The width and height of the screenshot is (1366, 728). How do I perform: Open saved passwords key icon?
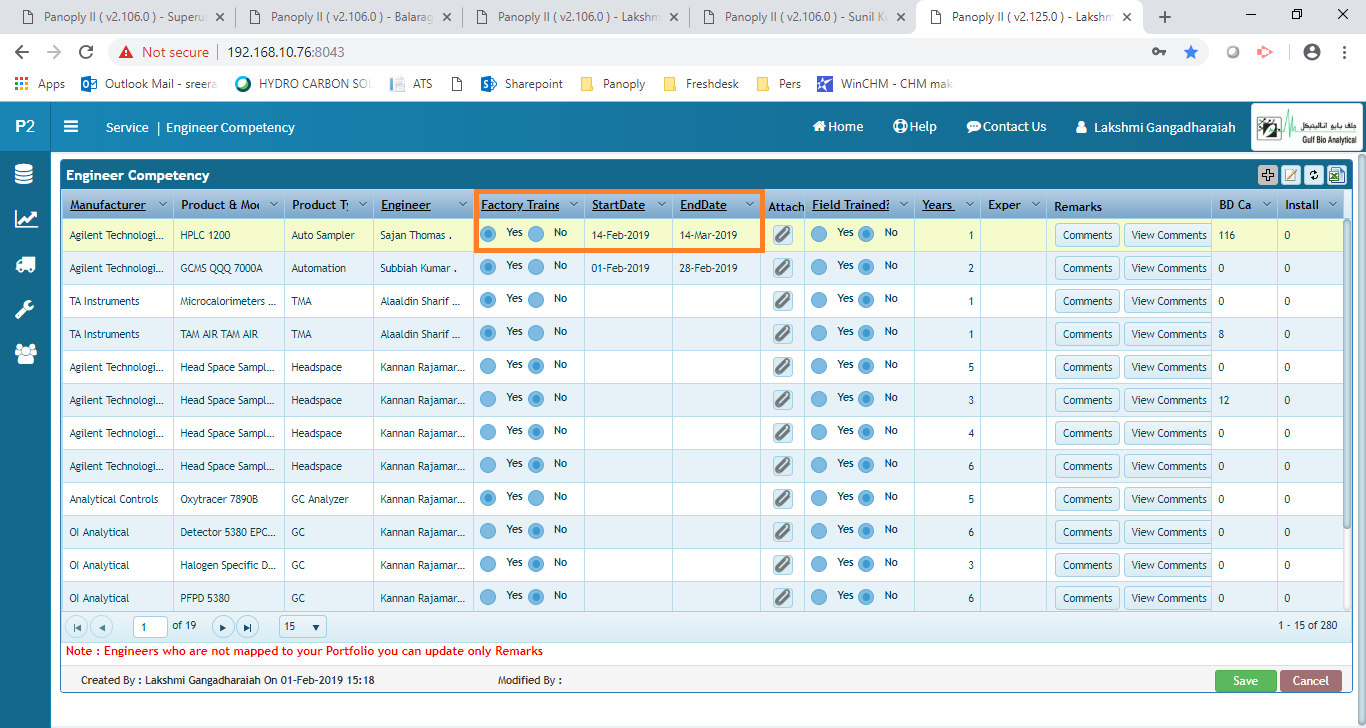point(1159,52)
